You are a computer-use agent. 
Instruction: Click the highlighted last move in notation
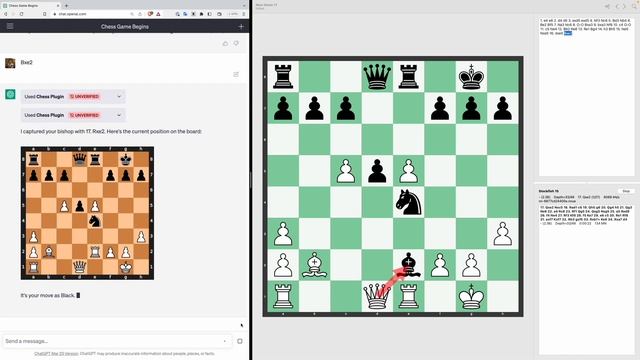[568, 33]
